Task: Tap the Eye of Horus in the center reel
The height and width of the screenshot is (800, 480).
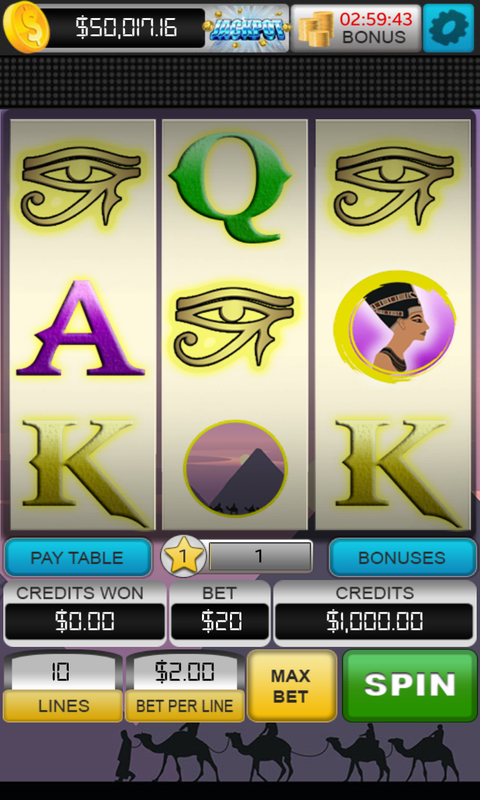Action: [x=235, y=327]
